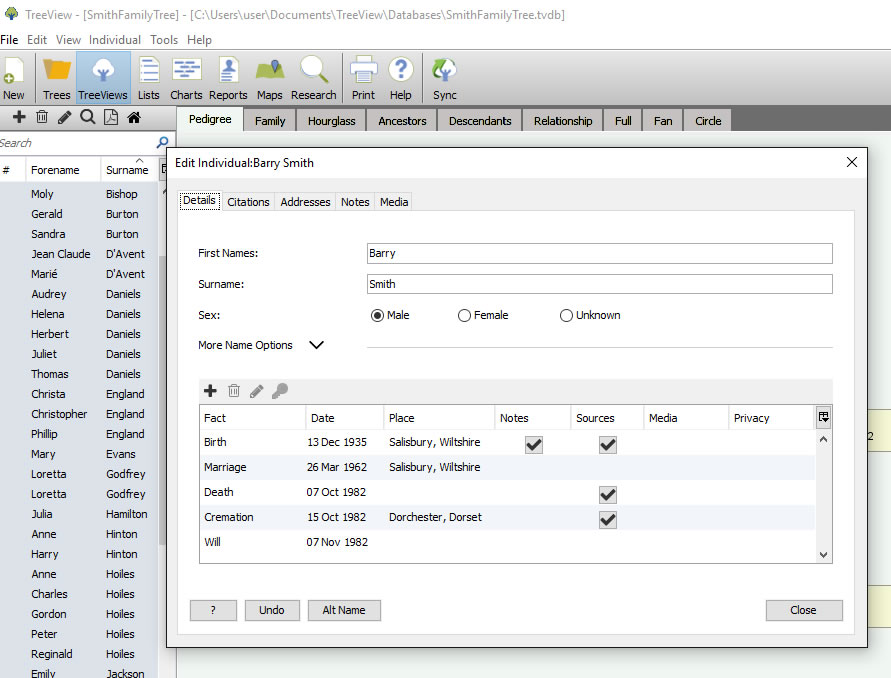Click fact table scroll up arrow
Viewport: 891px width, 678px height.
tap(823, 439)
